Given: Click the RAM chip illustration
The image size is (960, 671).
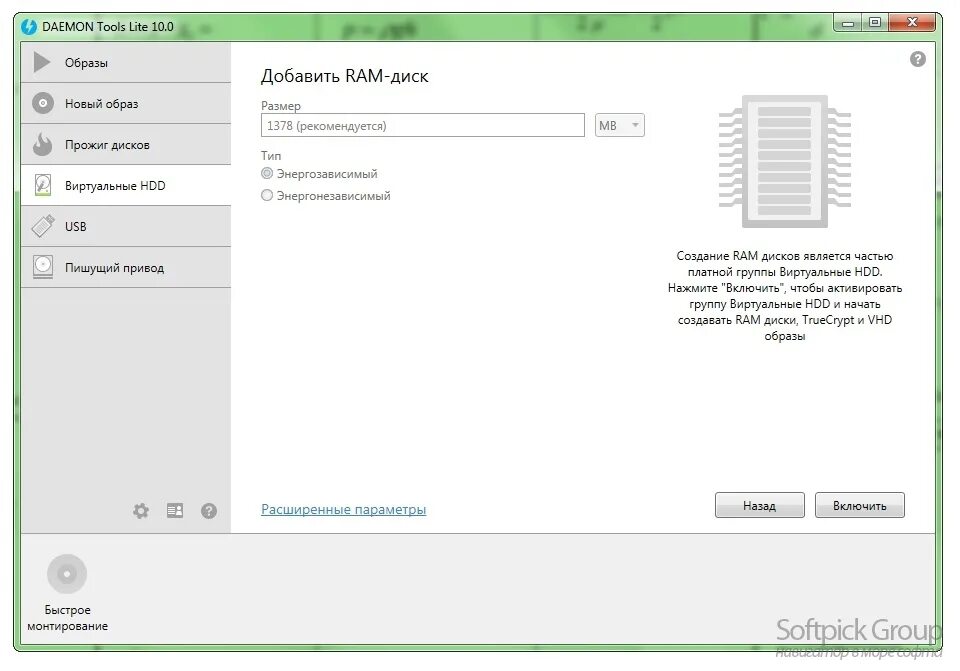Looking at the screenshot, I should [785, 162].
